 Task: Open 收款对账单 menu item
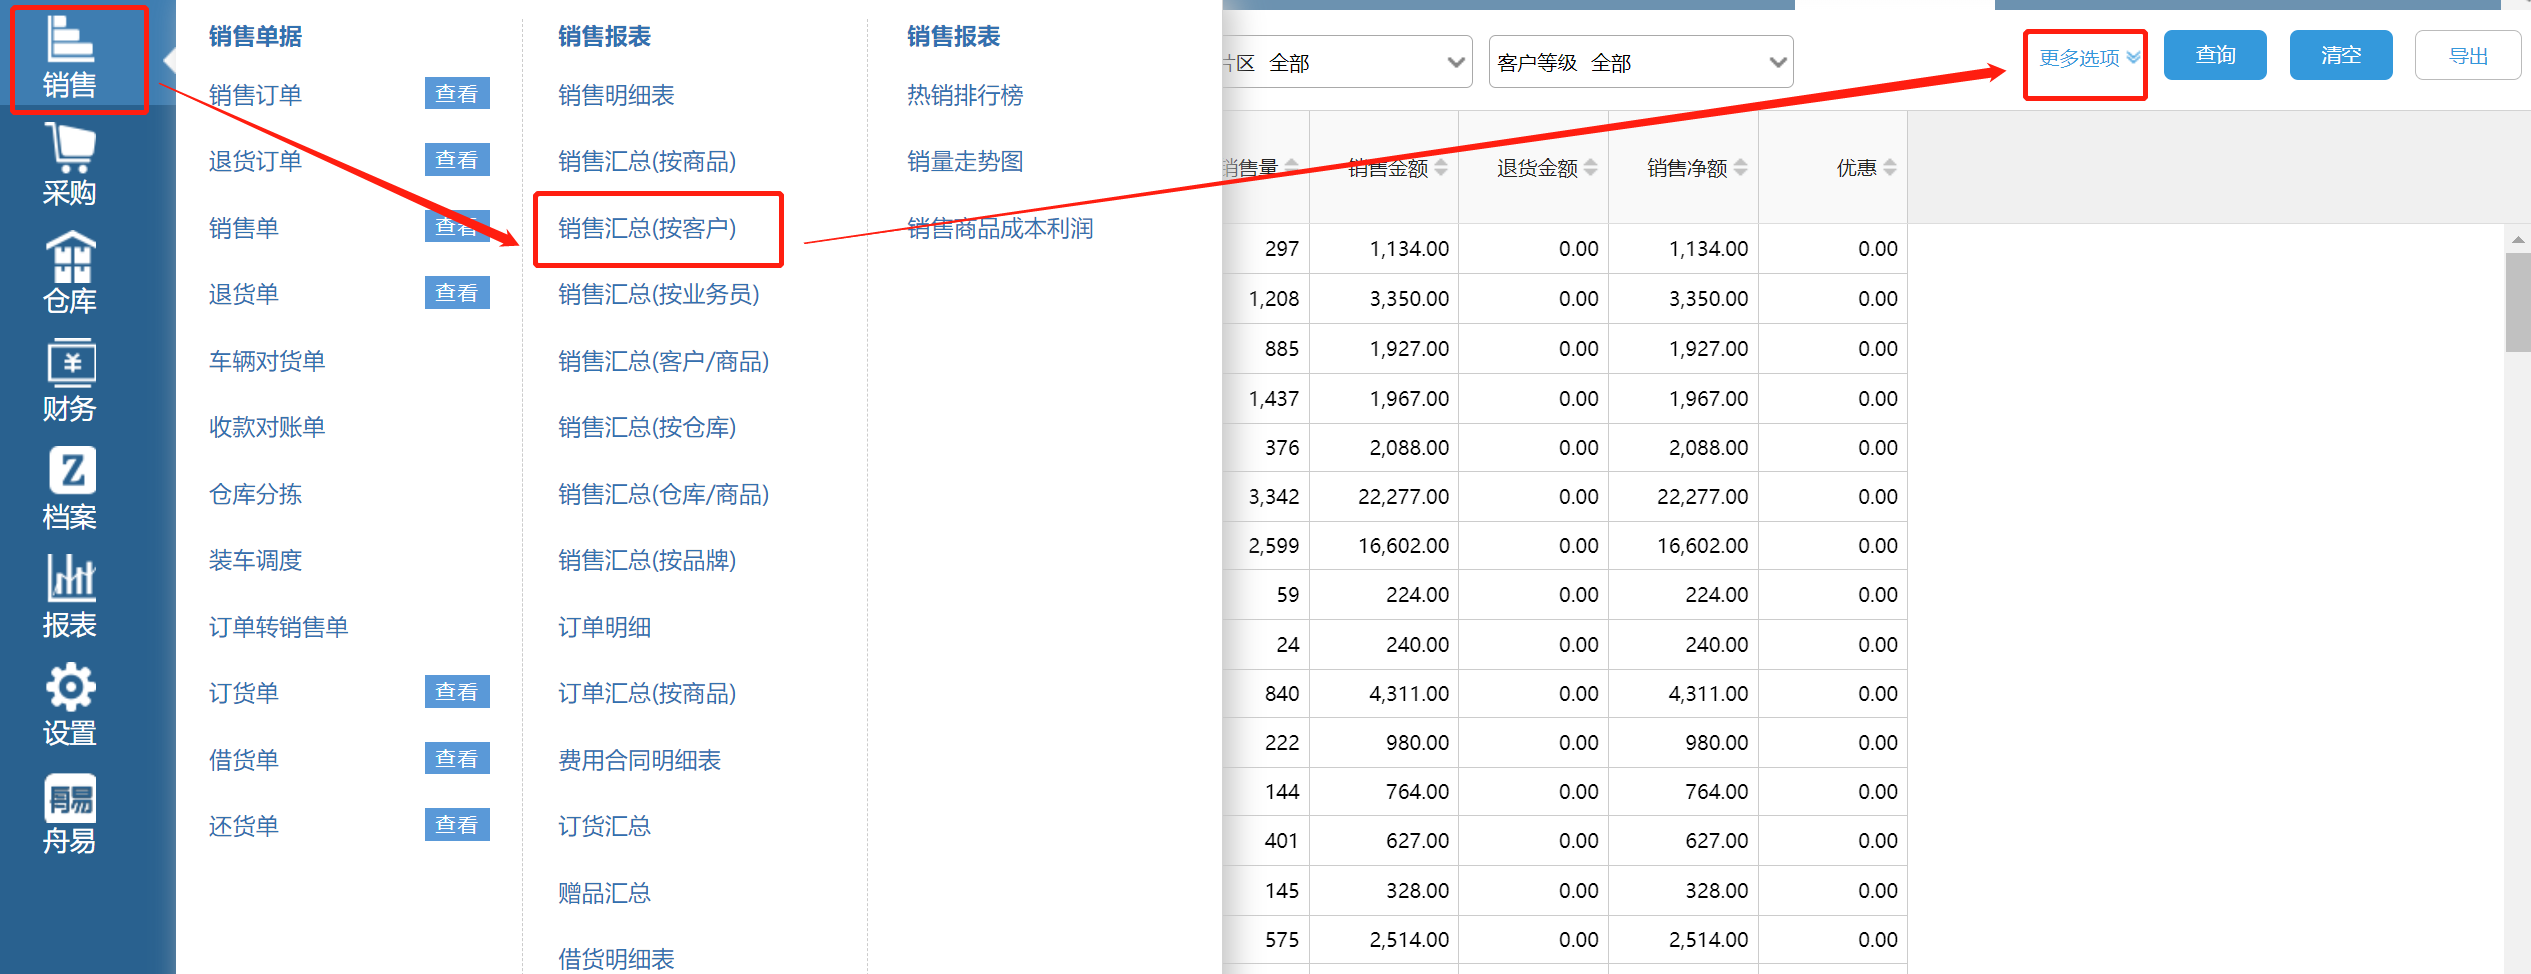coord(267,427)
